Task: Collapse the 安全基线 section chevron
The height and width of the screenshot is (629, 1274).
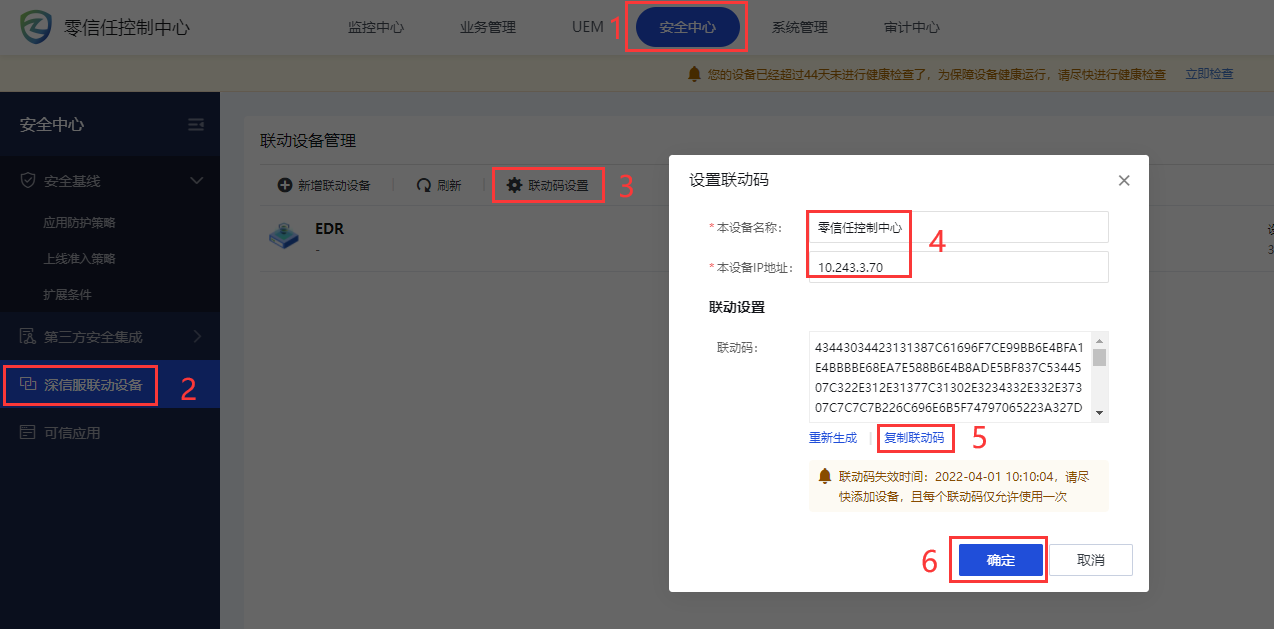Action: (x=197, y=181)
